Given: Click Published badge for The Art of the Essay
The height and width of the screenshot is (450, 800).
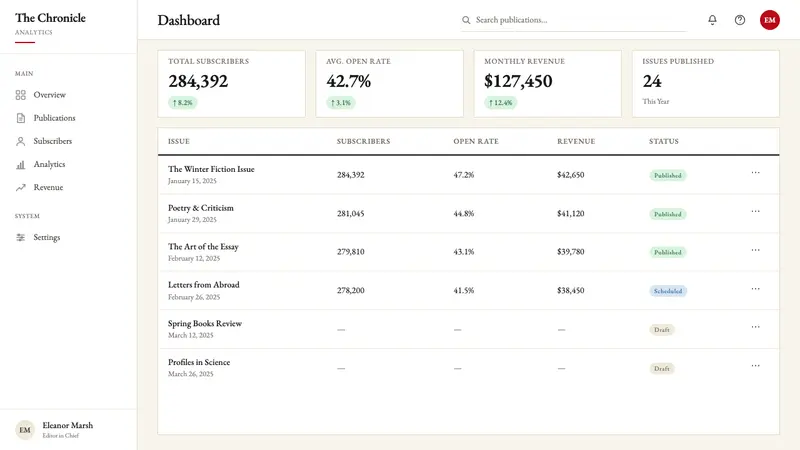Looking at the screenshot, I should [668, 253].
